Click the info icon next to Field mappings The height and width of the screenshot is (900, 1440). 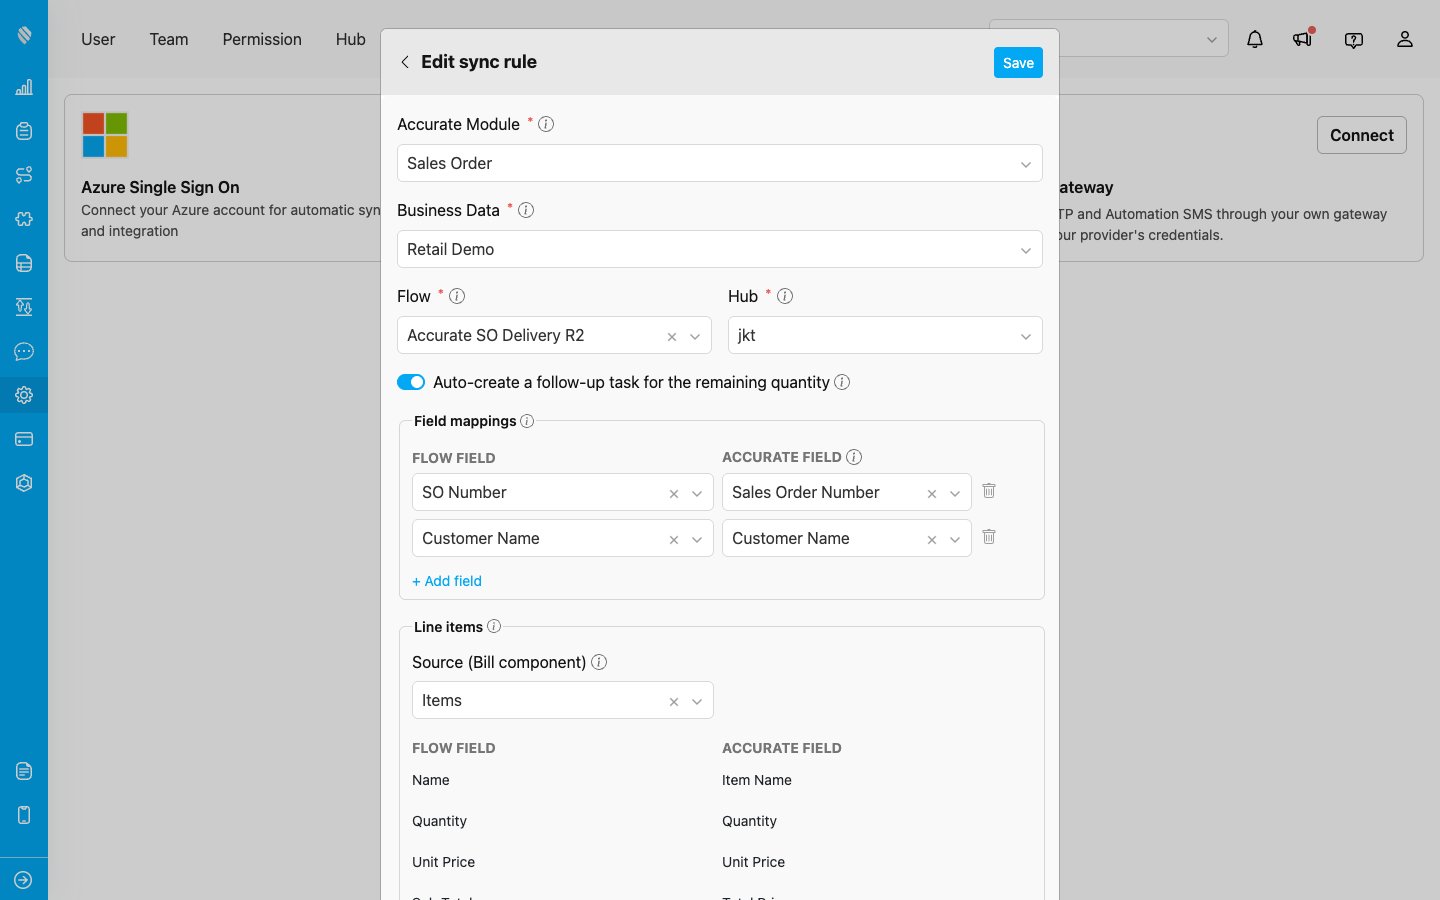(x=527, y=421)
